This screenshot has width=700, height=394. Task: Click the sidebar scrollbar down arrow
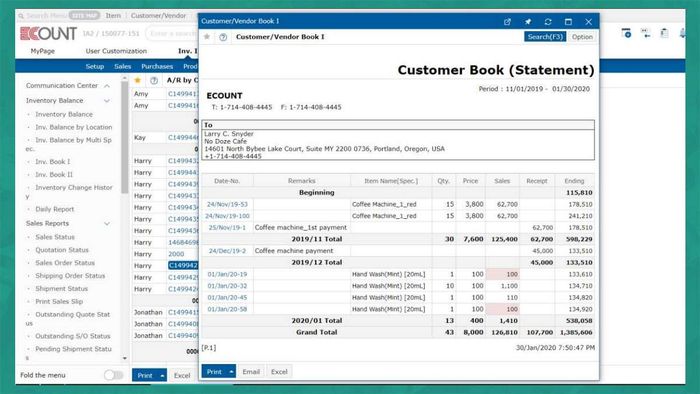point(125,358)
